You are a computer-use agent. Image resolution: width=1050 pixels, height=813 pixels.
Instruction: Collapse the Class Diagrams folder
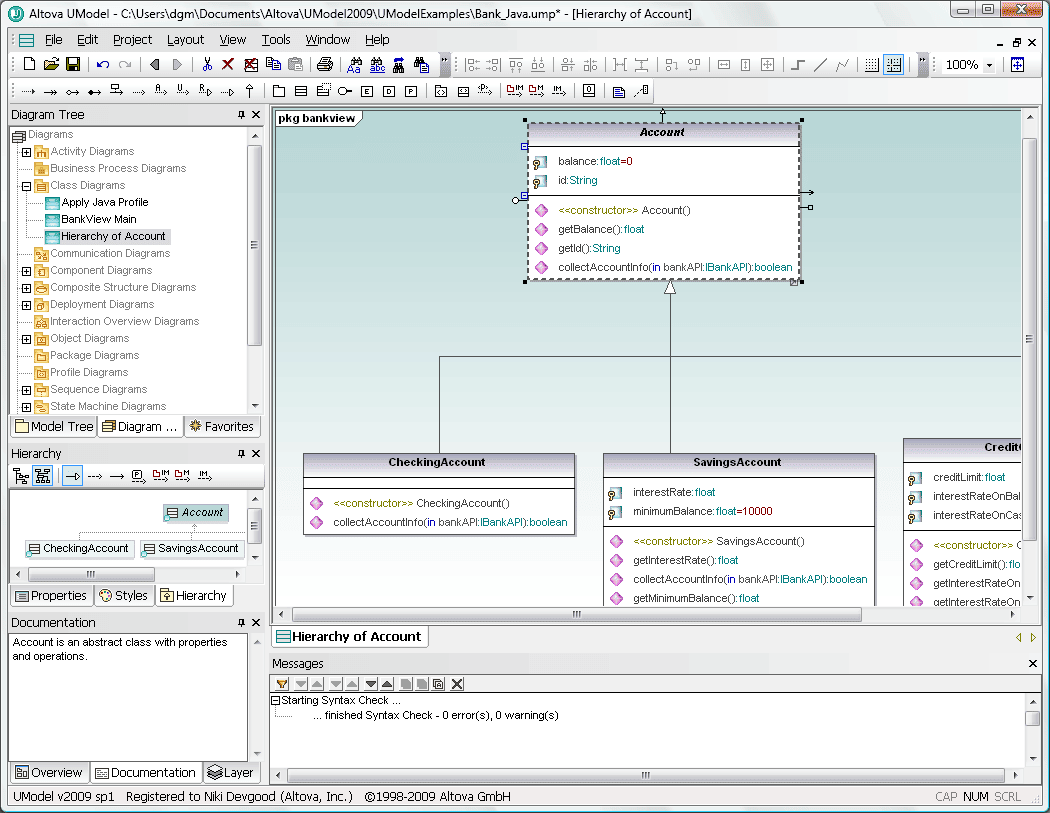click(x=26, y=186)
